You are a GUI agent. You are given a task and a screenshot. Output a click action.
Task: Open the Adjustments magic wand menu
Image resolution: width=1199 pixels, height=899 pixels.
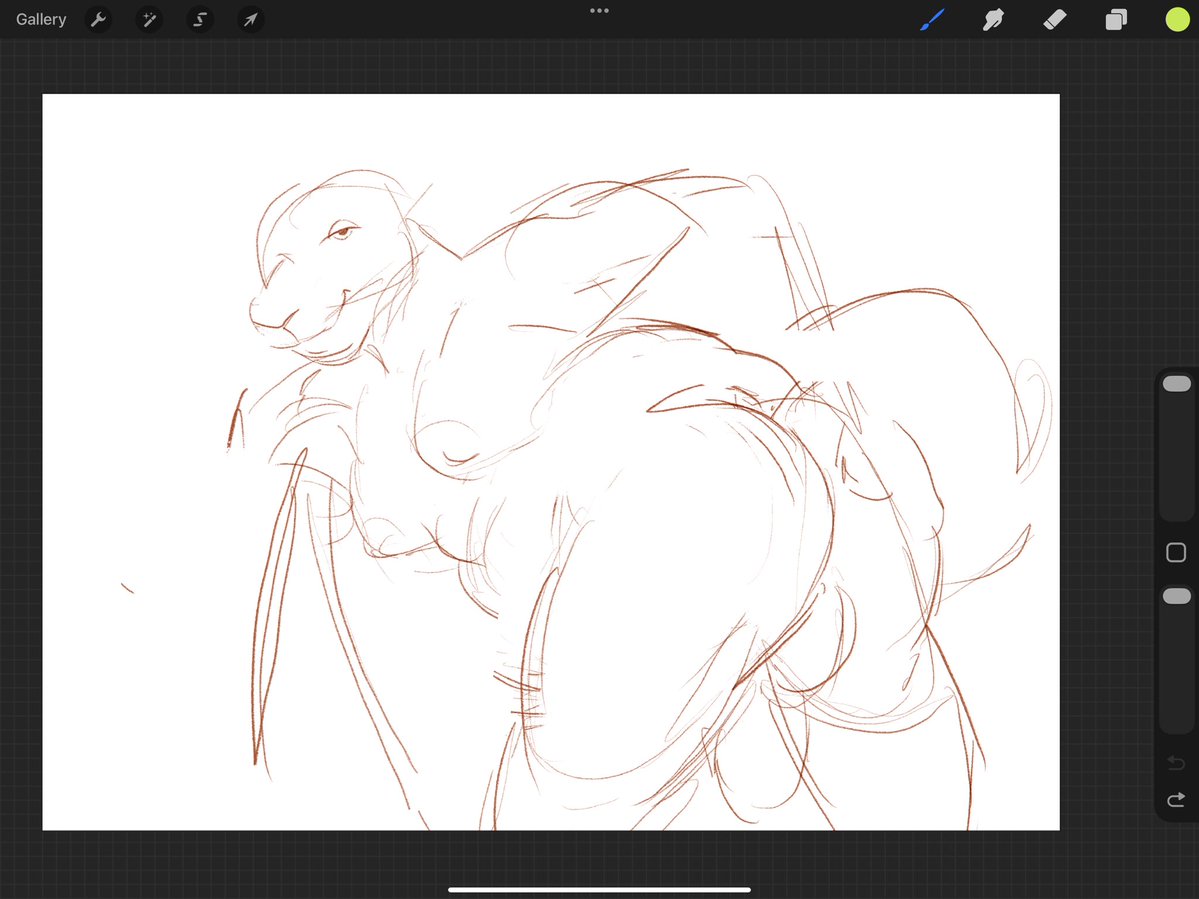click(x=149, y=19)
